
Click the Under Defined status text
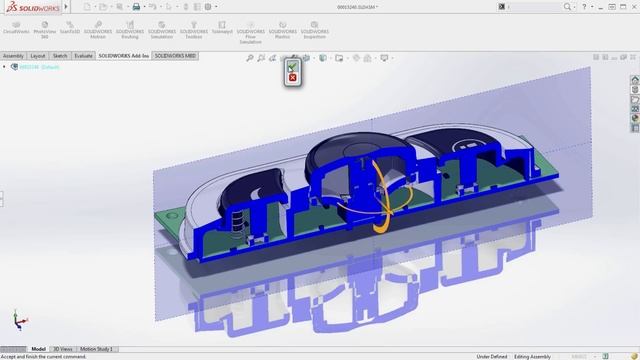coord(492,356)
